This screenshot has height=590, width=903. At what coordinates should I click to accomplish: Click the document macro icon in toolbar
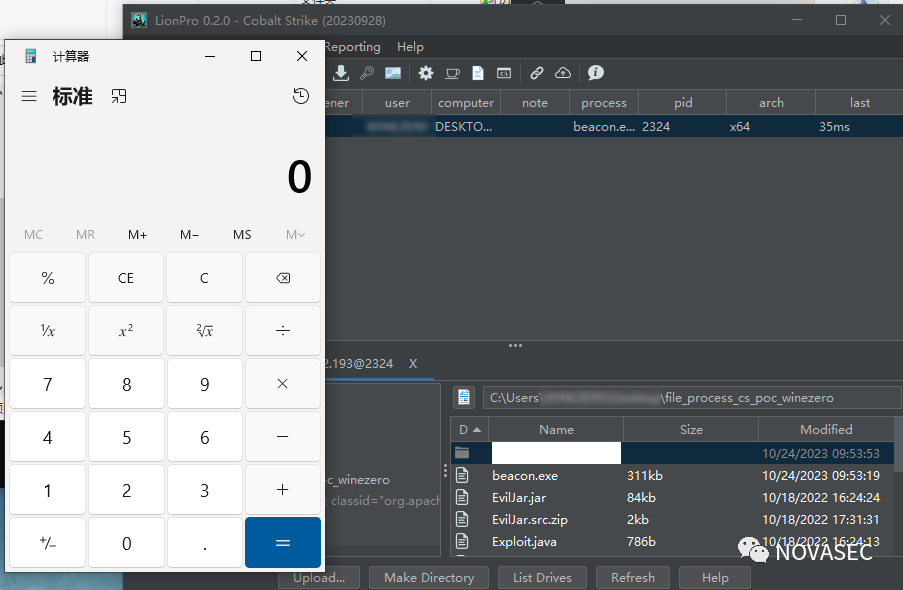tap(478, 73)
